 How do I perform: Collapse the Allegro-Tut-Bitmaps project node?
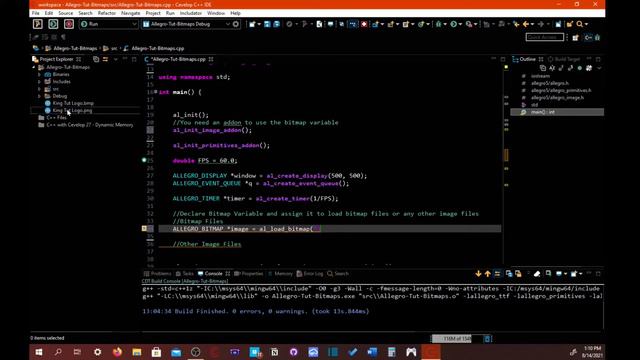point(34,67)
